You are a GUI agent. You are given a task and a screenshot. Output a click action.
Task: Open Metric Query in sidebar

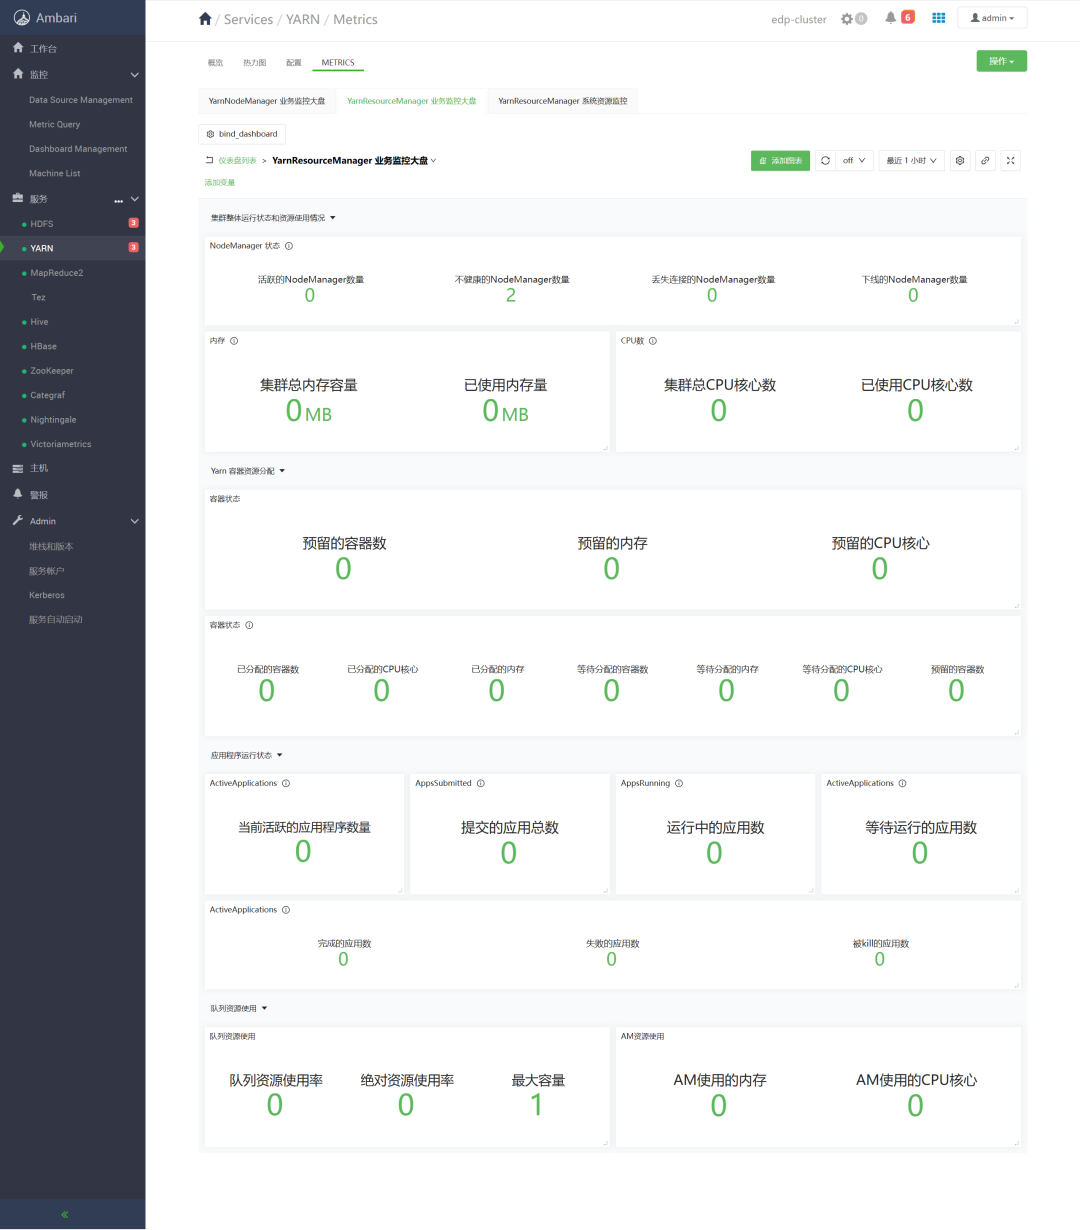[55, 125]
